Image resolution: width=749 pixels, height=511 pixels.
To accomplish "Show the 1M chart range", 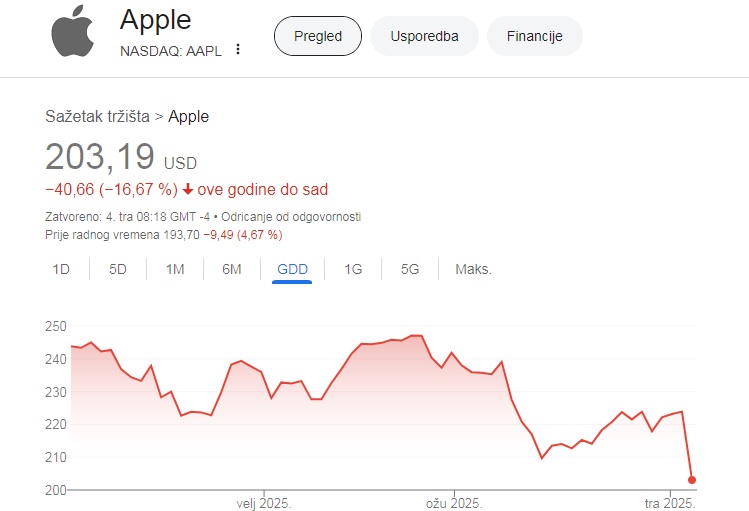I will pos(175,269).
